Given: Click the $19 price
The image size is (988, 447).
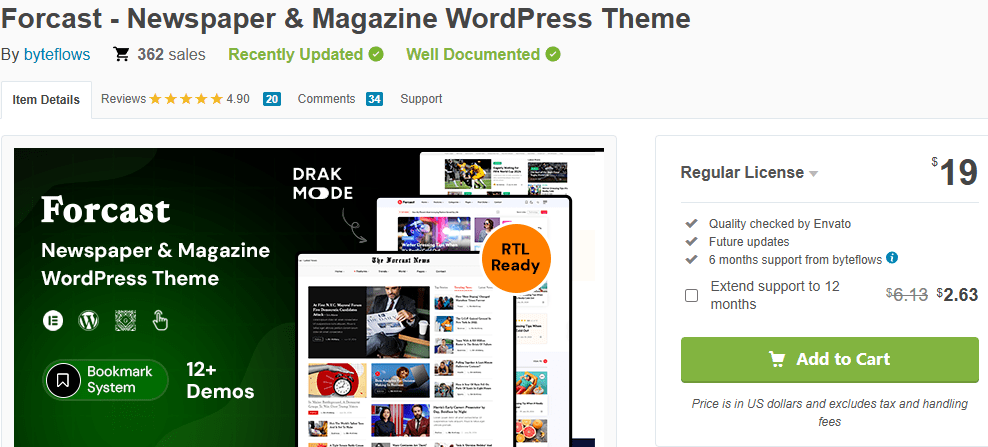Looking at the screenshot, I should point(955,171).
